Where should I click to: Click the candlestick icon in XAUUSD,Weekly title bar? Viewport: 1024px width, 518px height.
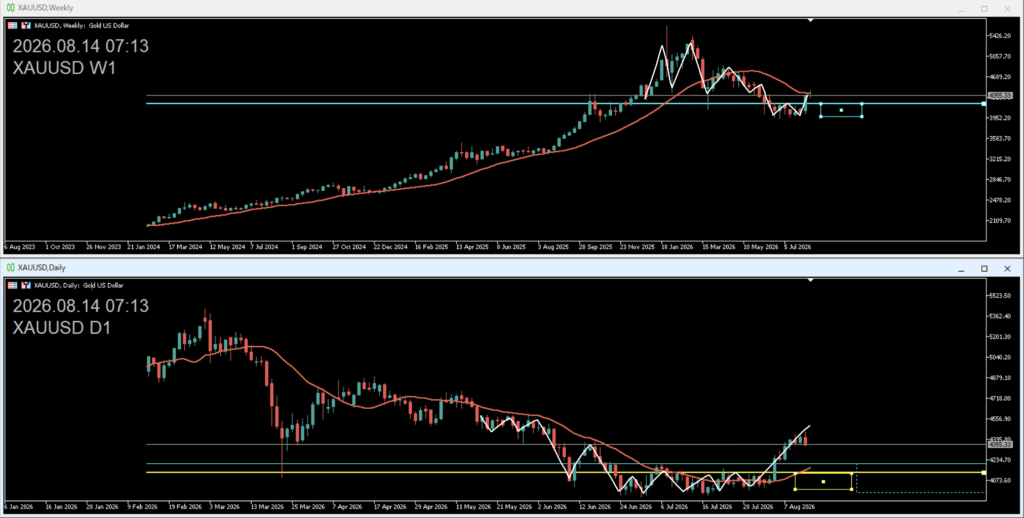(x=10, y=8)
